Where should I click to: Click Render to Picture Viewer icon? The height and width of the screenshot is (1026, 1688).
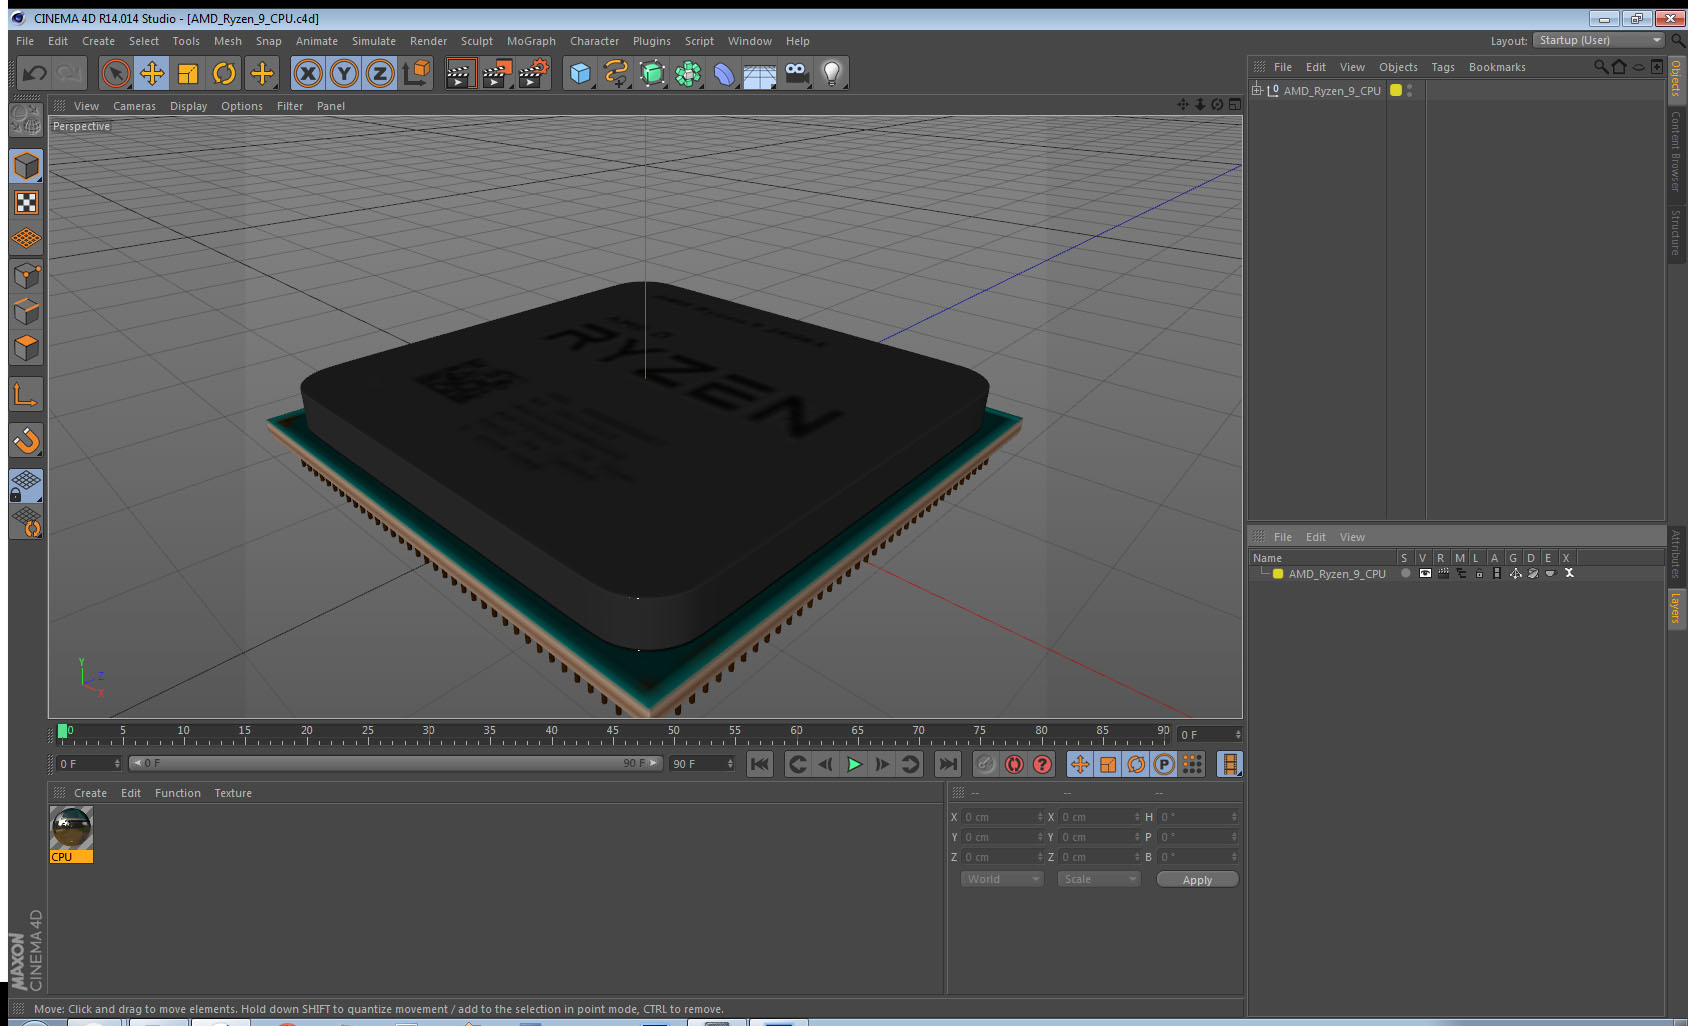point(496,73)
